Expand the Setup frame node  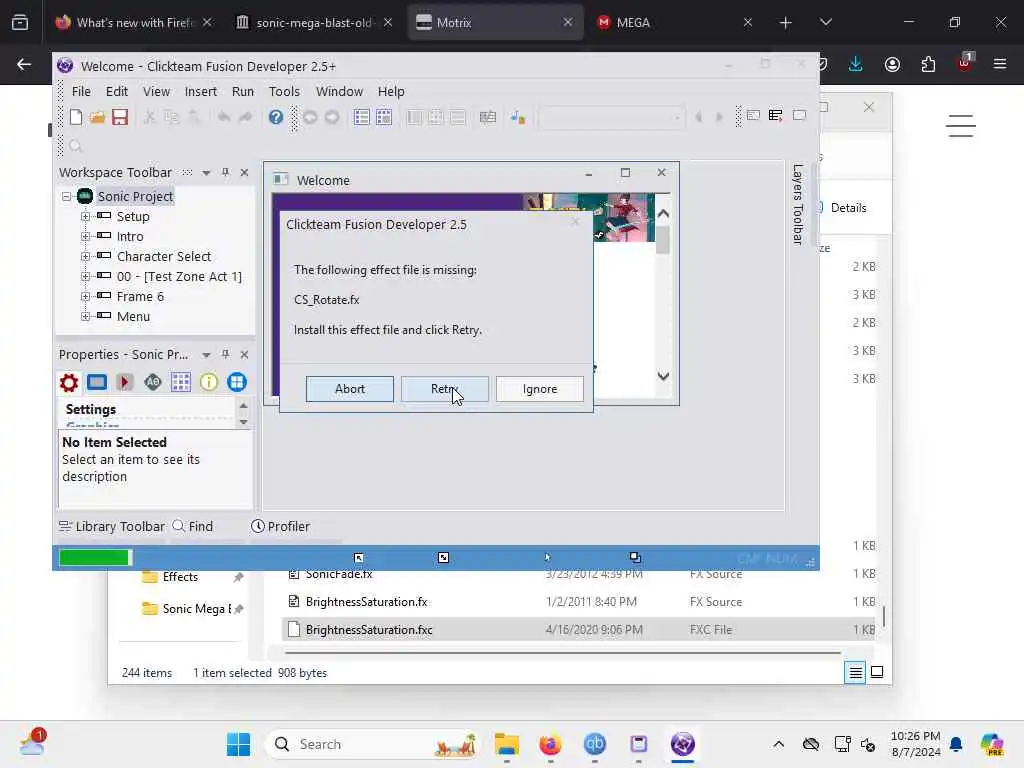[86, 216]
